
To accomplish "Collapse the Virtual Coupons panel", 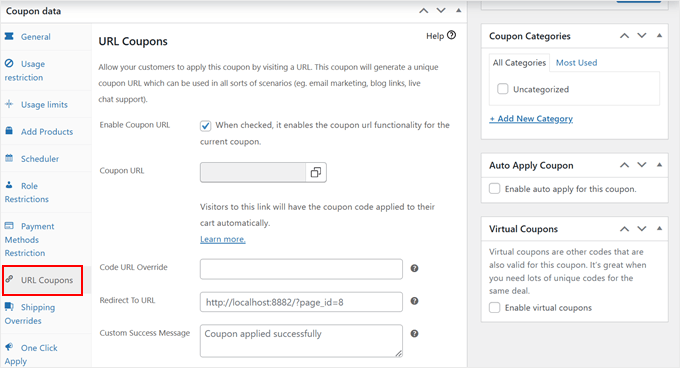I will click(x=659, y=228).
